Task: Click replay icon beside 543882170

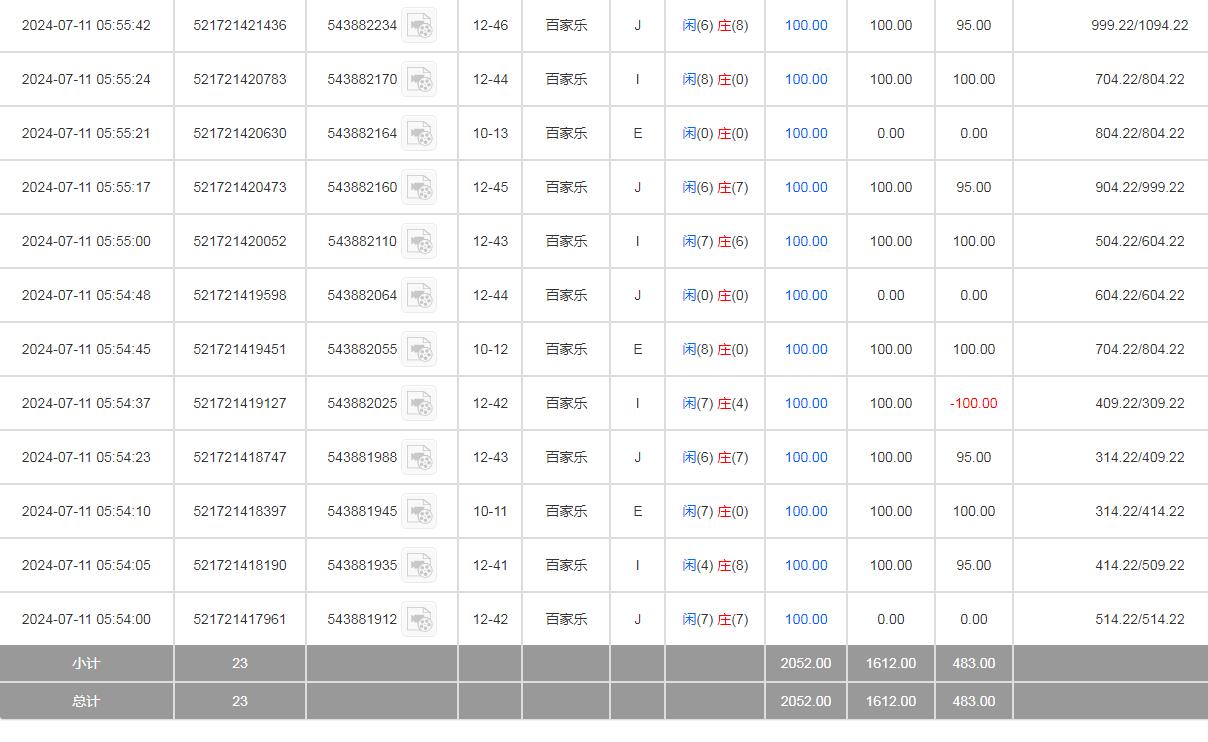Action: pyautogui.click(x=419, y=79)
